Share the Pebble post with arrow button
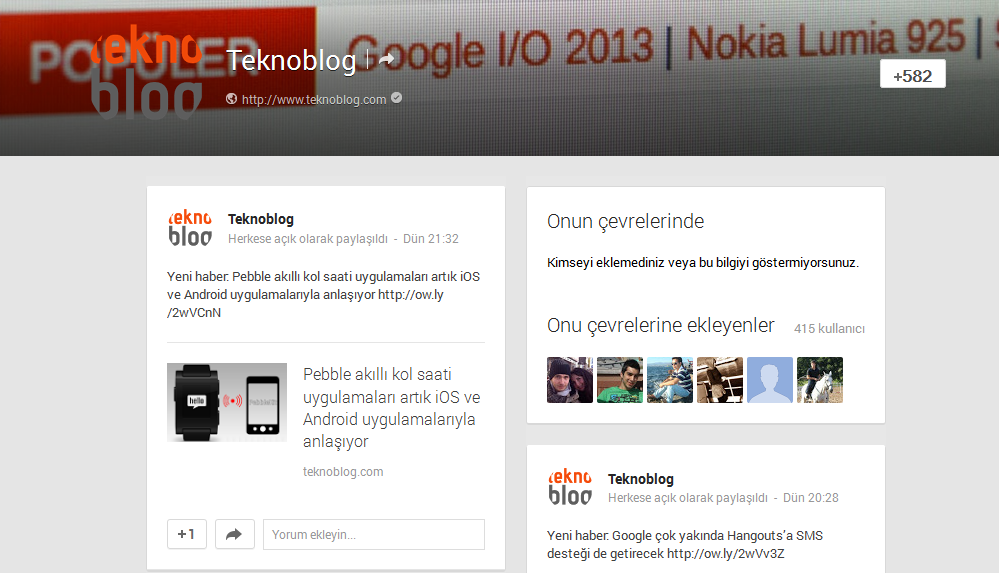The height and width of the screenshot is (573, 999). pyautogui.click(x=234, y=534)
